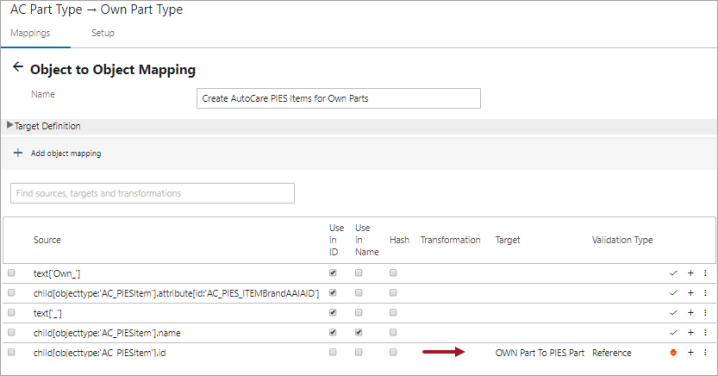Click the OWN Part To PIES Part target

click(x=540, y=353)
